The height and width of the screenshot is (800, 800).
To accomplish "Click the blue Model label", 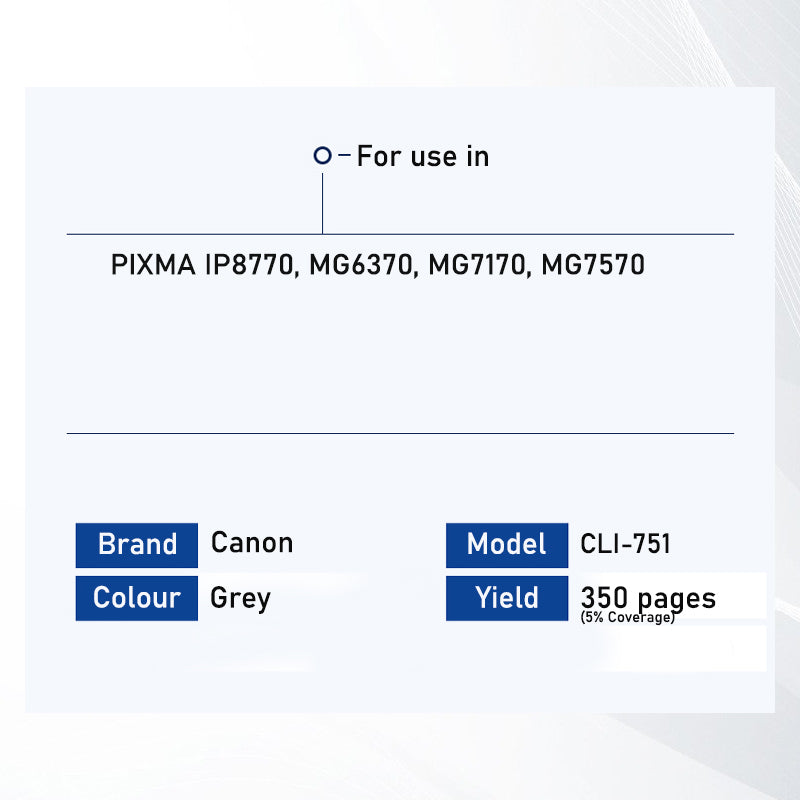I will (507, 545).
